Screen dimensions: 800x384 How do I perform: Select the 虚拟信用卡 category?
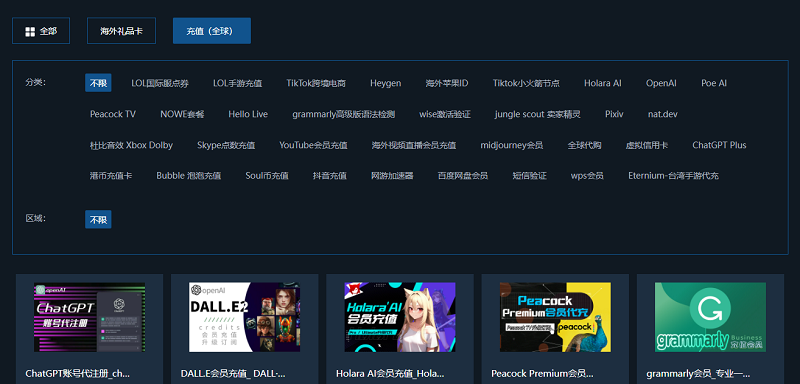(646, 145)
